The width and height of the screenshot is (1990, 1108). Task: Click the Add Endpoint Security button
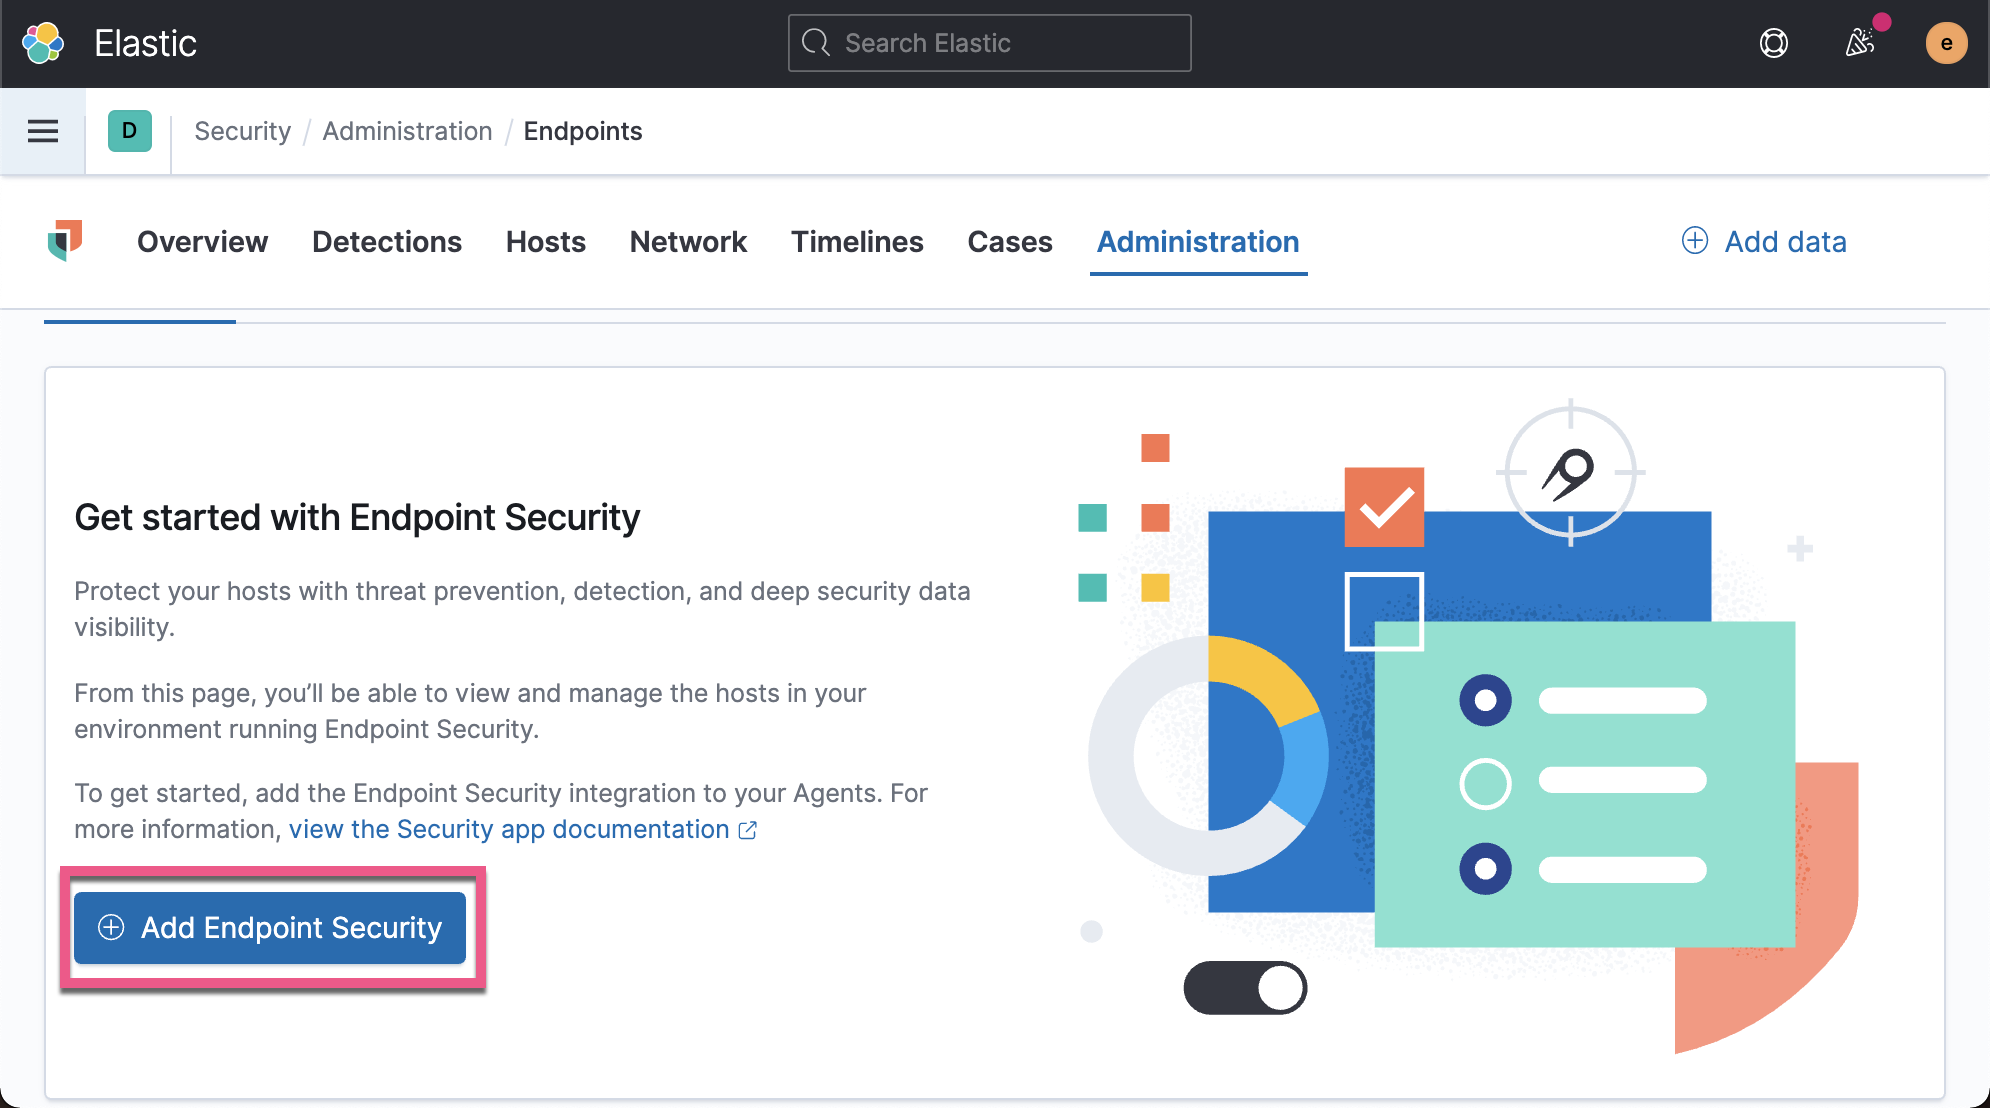[x=269, y=928]
